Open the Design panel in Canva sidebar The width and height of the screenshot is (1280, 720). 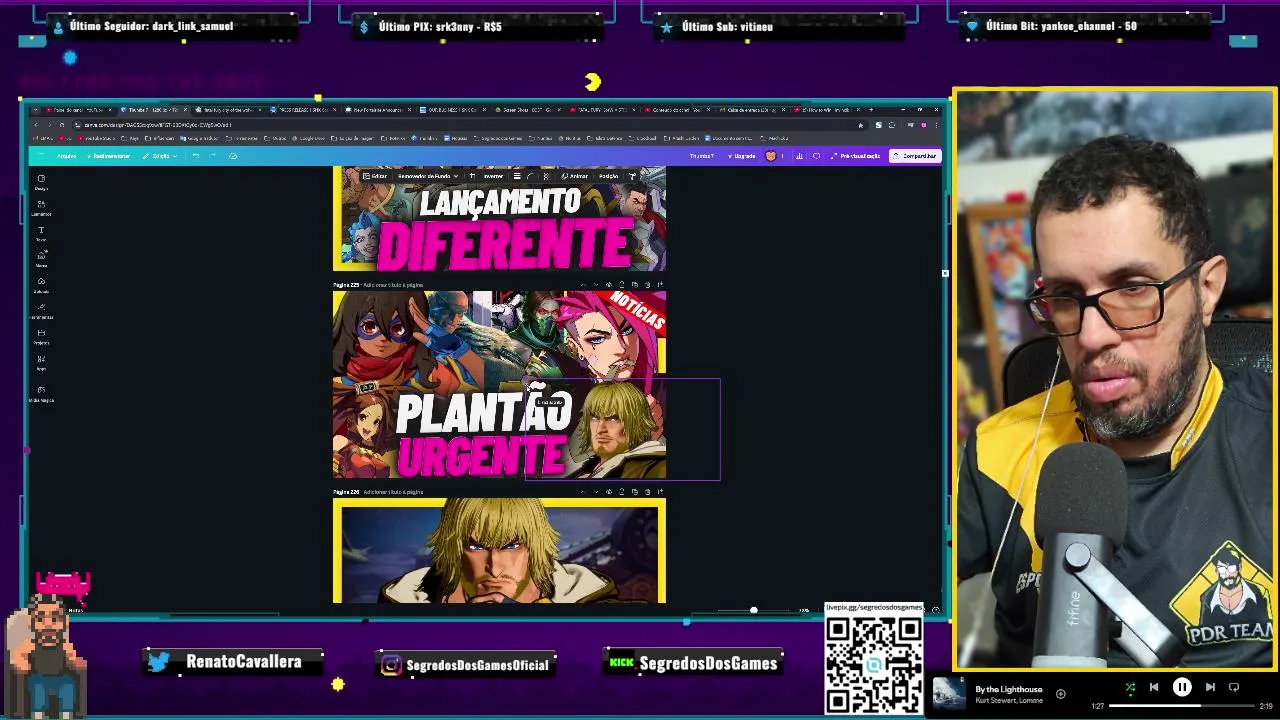pyautogui.click(x=41, y=181)
